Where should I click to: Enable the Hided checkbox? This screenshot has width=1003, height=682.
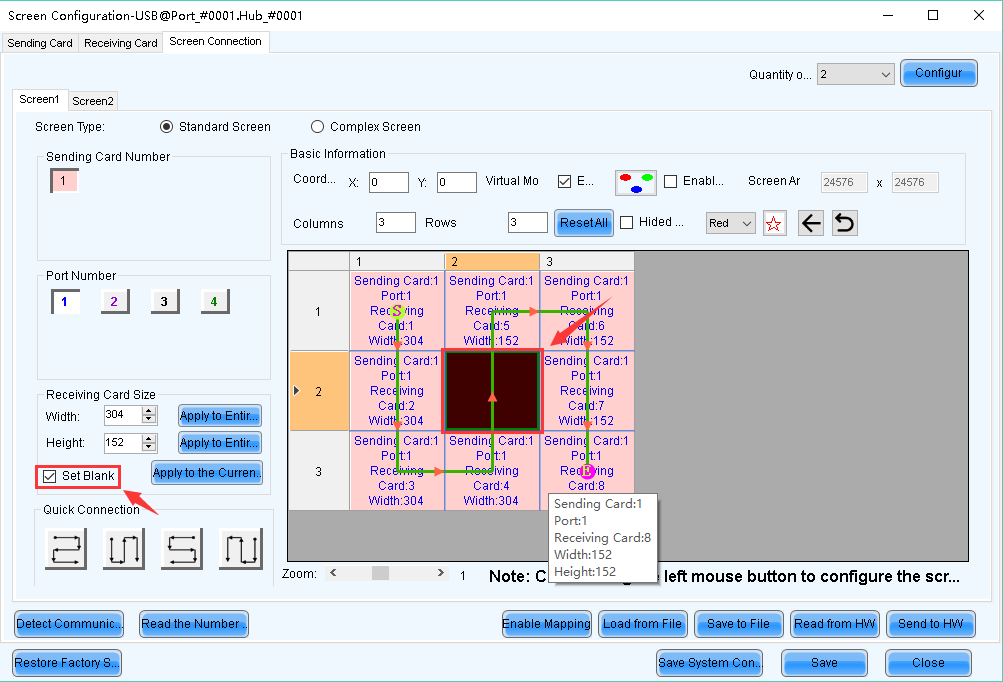627,223
